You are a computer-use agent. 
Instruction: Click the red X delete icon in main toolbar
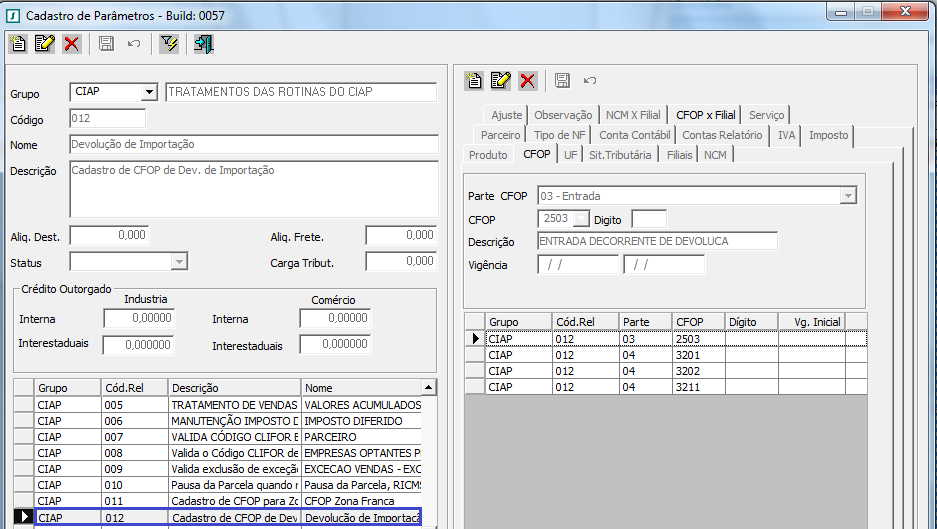[x=72, y=43]
